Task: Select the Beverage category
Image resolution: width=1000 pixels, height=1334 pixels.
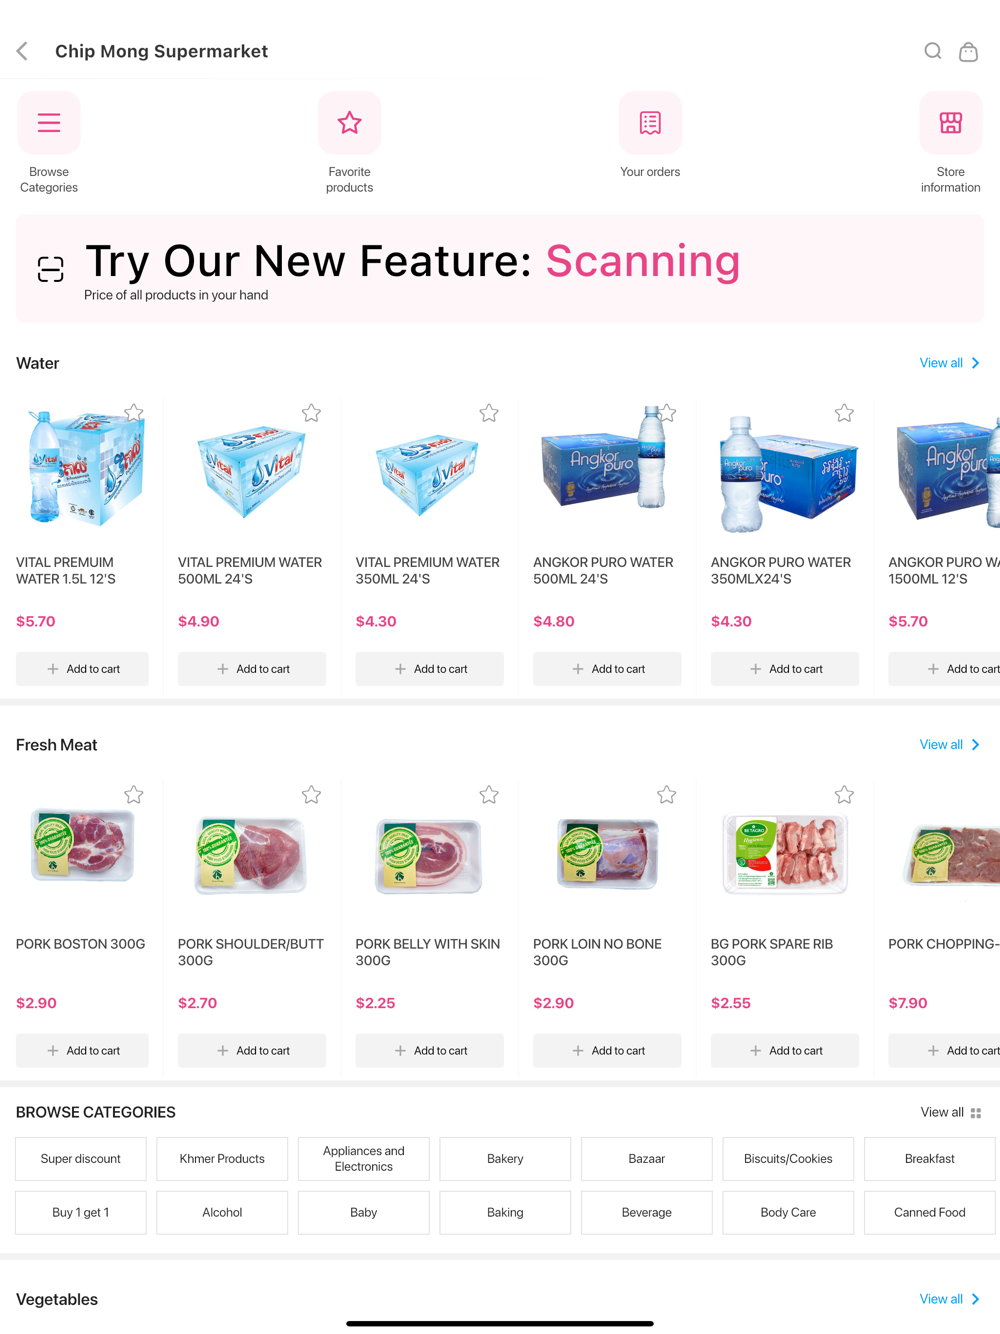Action: click(x=647, y=1212)
